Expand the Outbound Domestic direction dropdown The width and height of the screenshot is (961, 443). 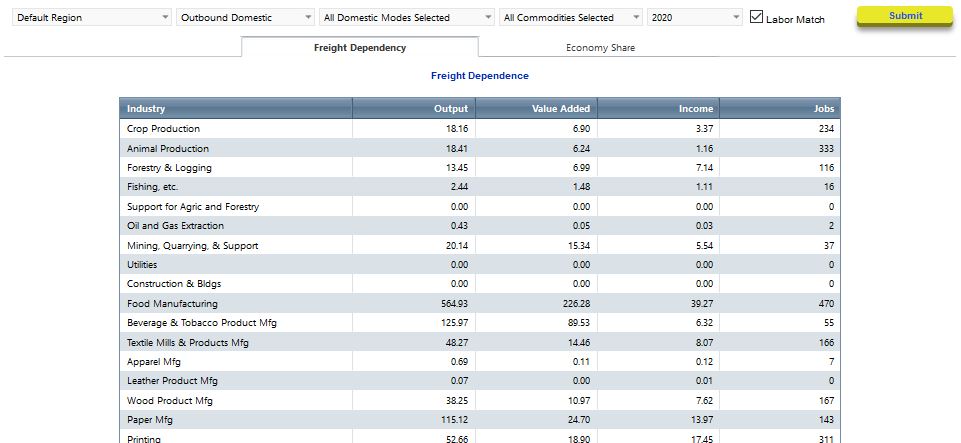point(245,18)
